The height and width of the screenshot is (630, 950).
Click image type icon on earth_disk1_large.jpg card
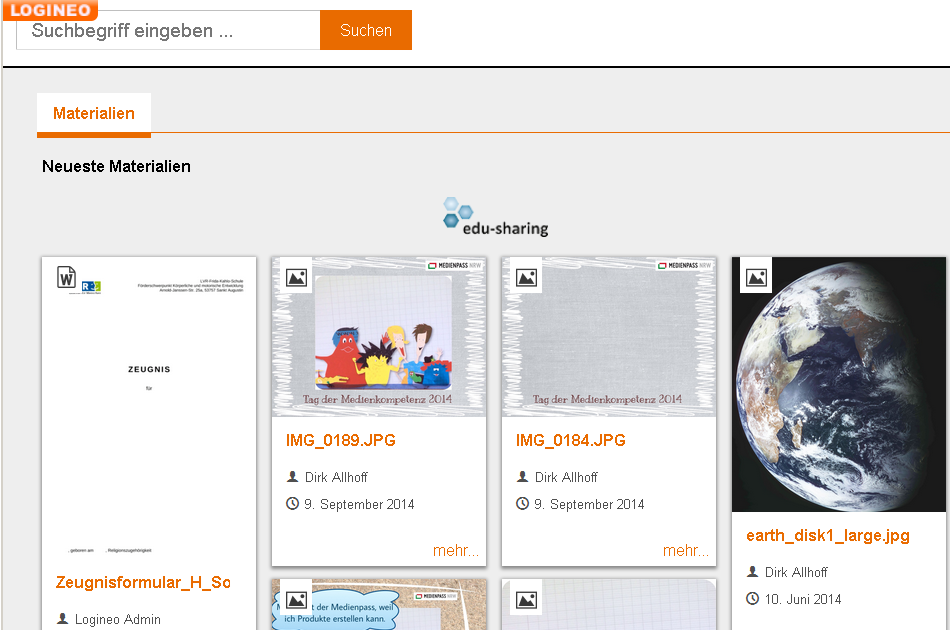(756, 277)
